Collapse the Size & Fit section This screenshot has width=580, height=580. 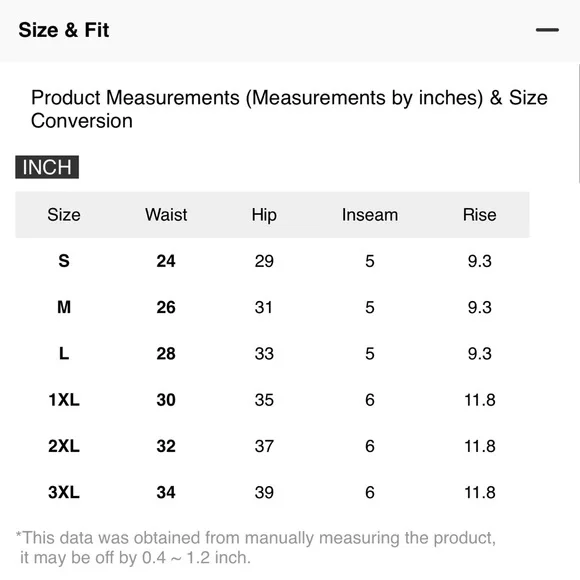coord(547,30)
